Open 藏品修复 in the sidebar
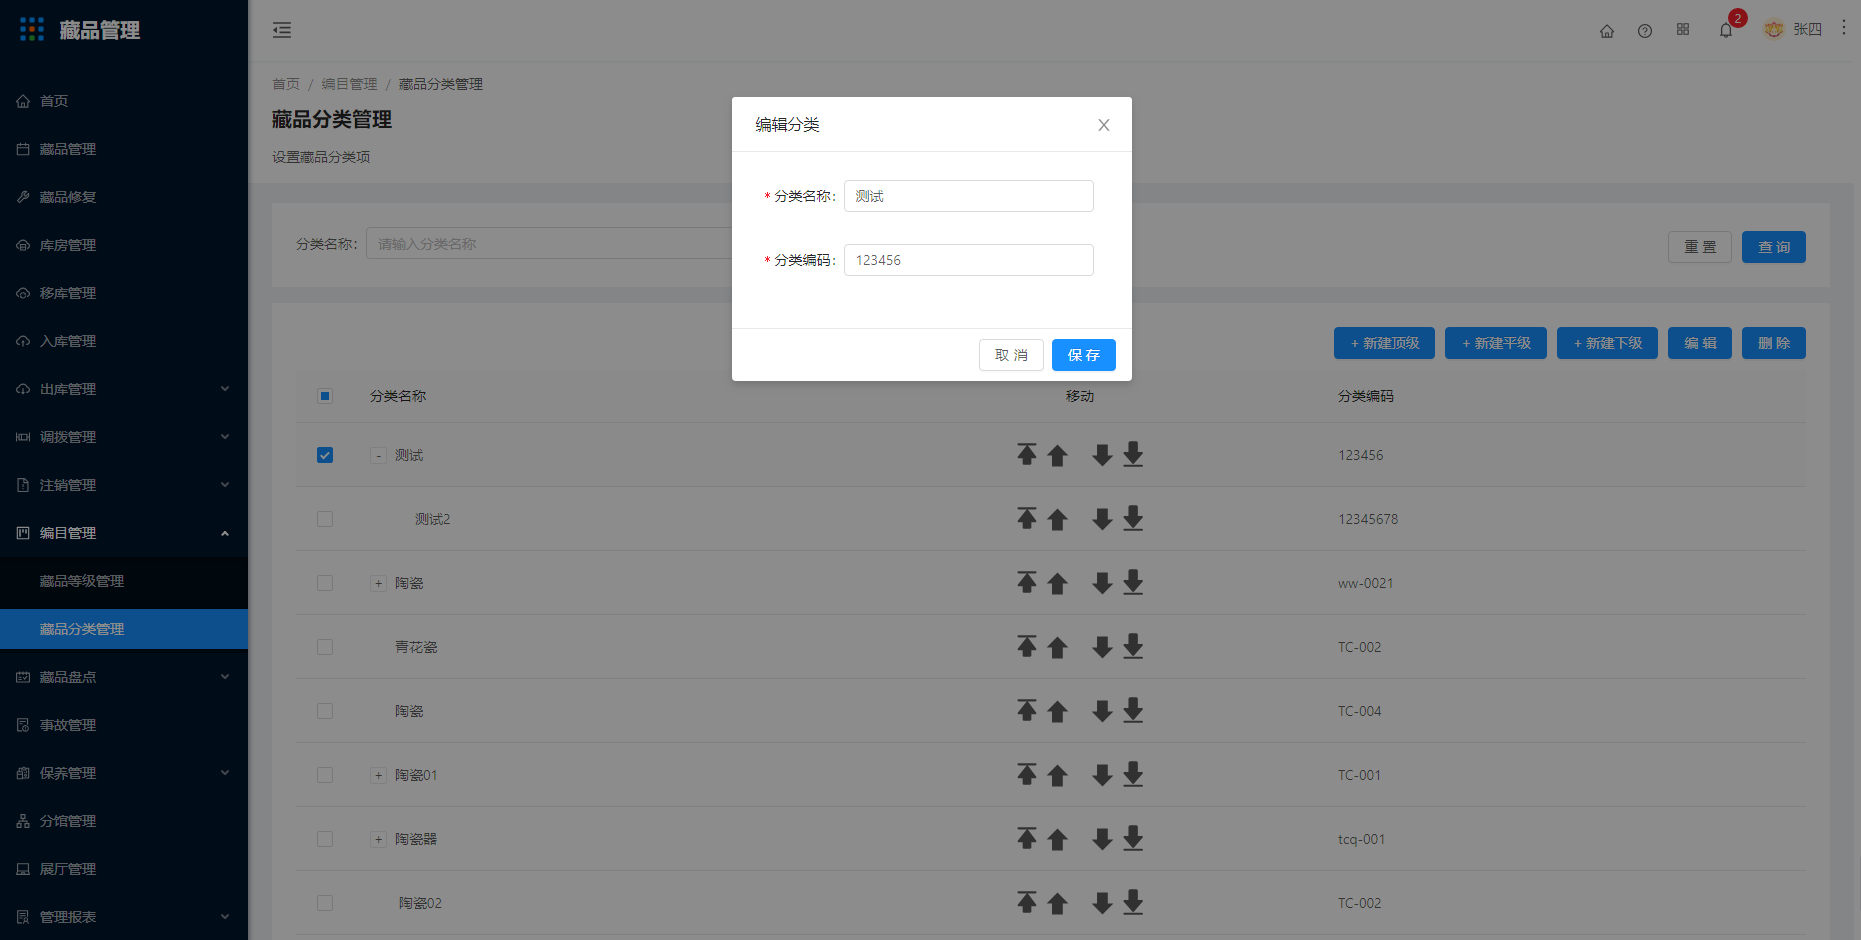 pyautogui.click(x=124, y=197)
